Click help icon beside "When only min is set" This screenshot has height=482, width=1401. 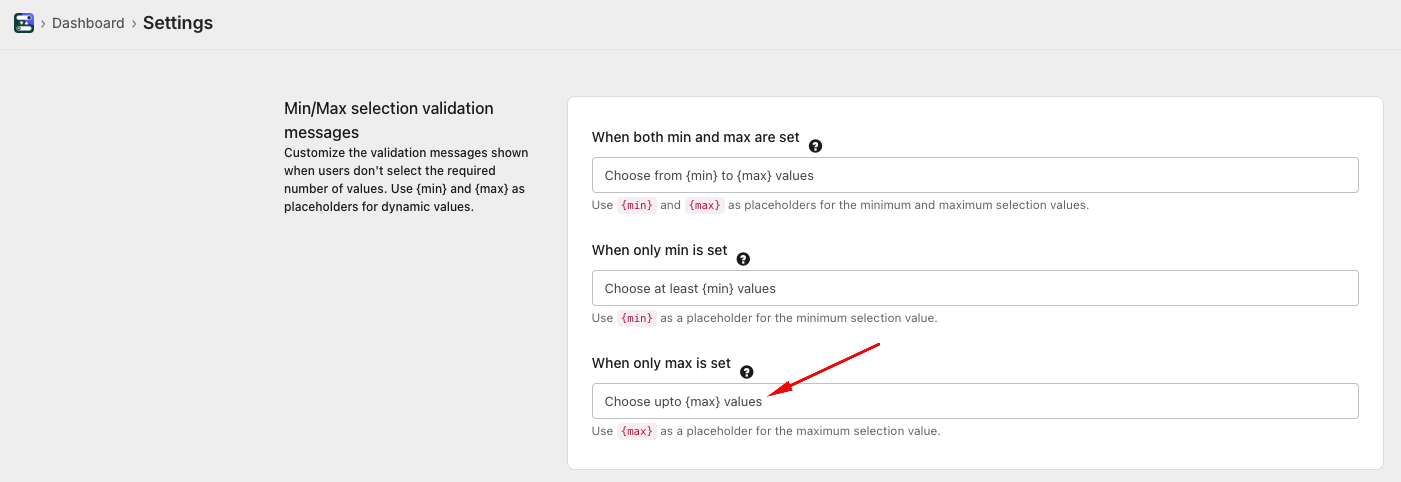(x=743, y=259)
